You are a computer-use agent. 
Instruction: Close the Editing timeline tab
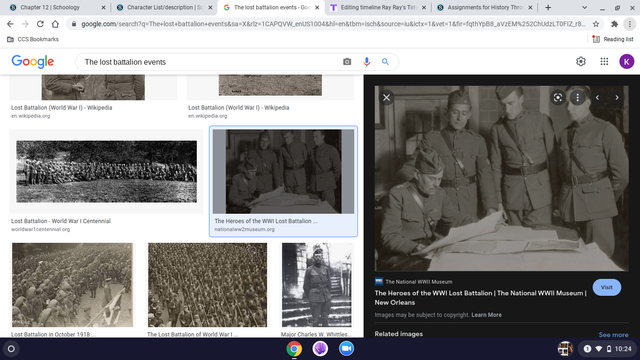click(424, 7)
